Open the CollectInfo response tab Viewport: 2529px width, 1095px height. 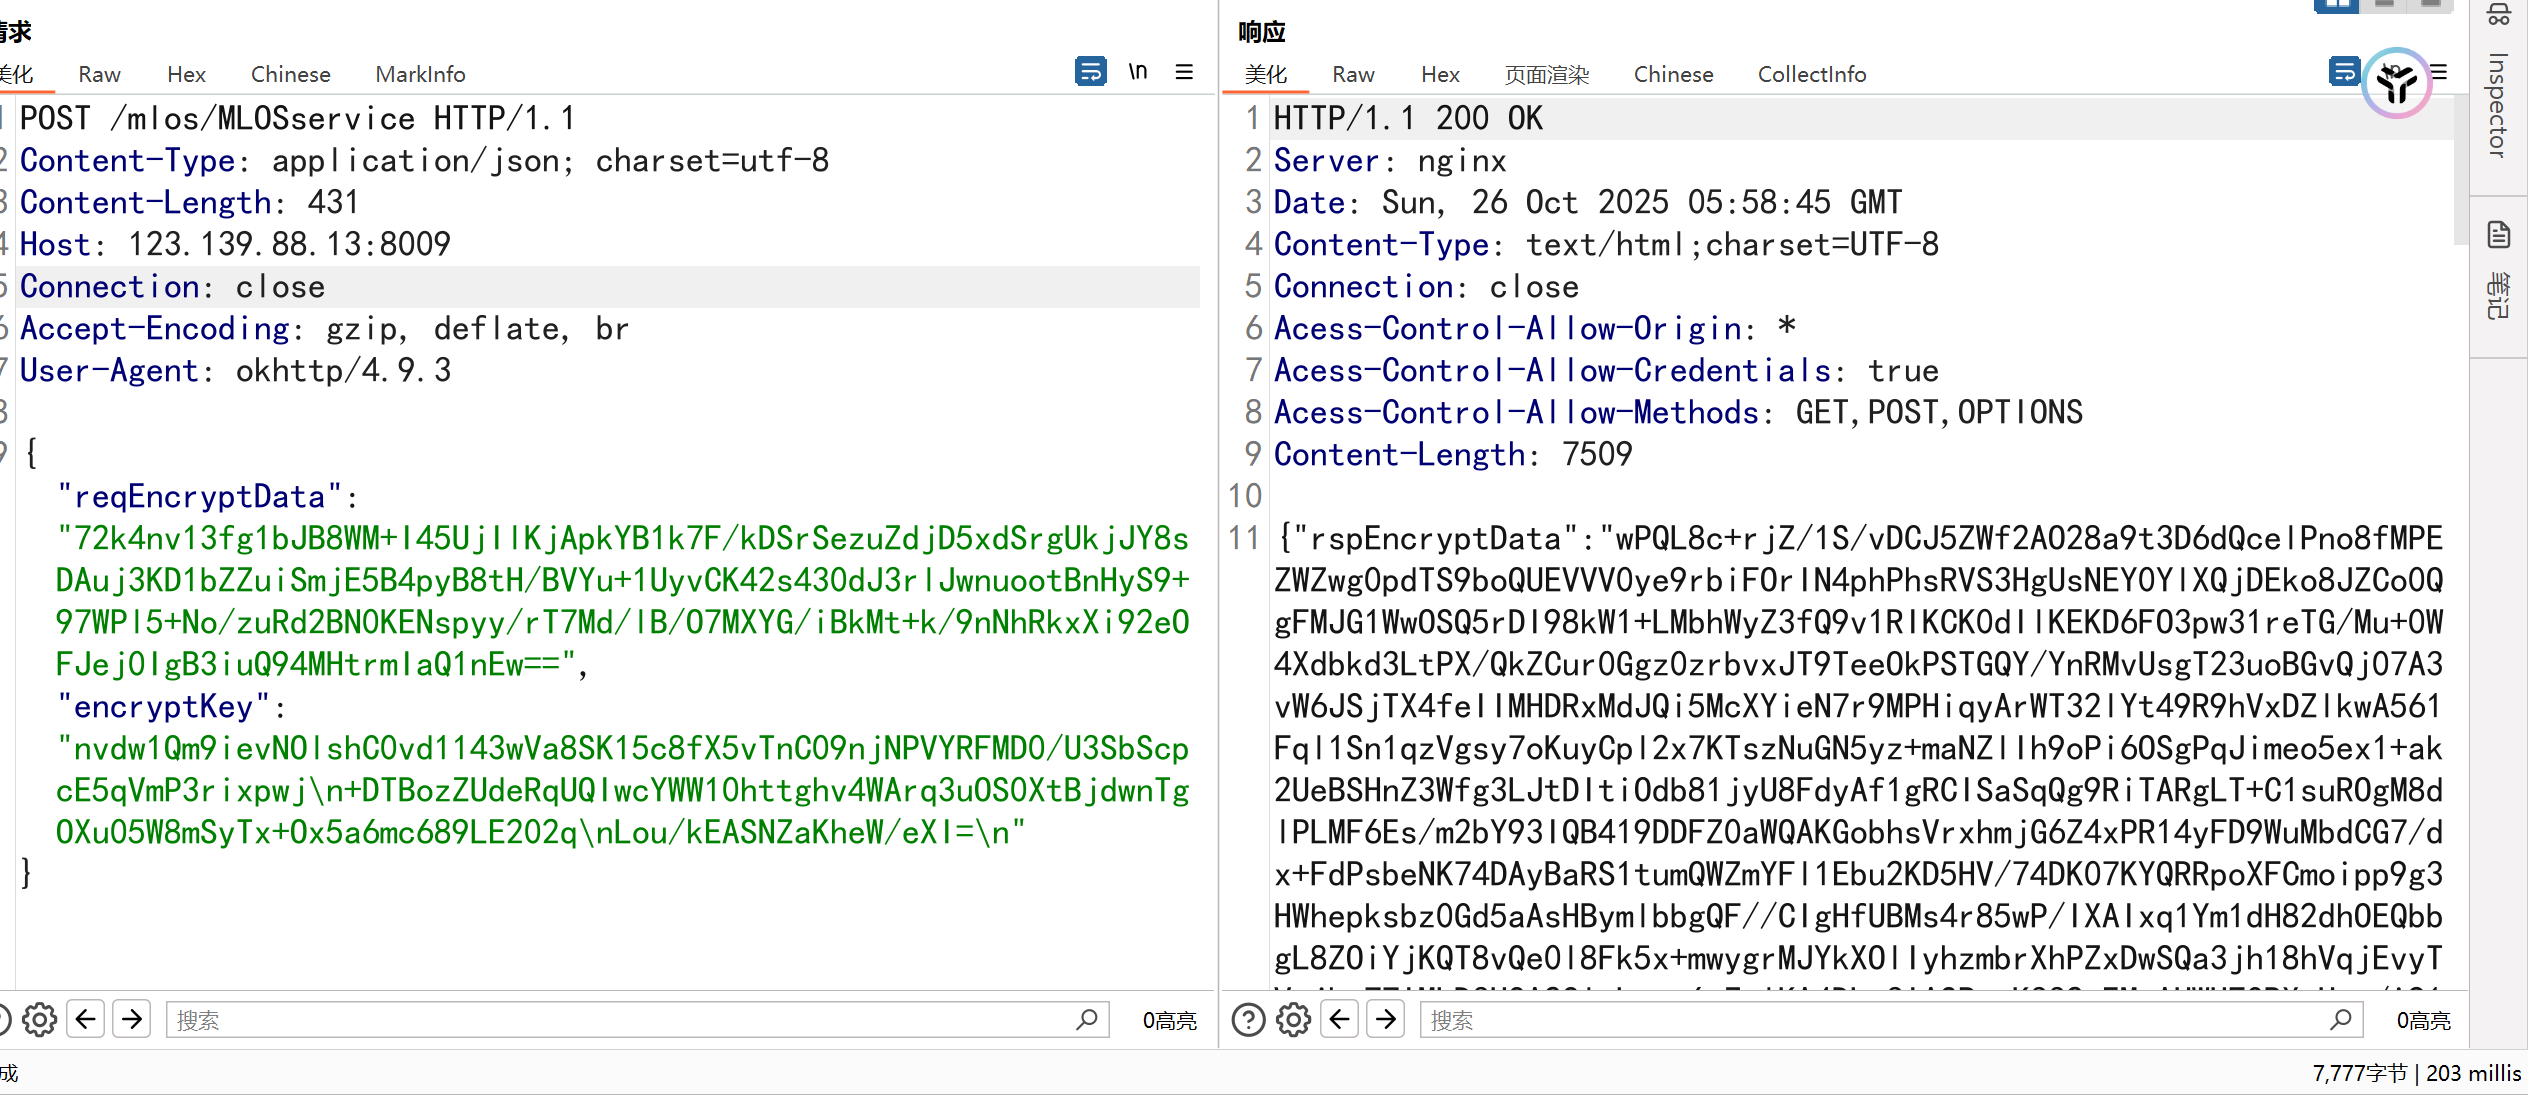coord(1811,74)
